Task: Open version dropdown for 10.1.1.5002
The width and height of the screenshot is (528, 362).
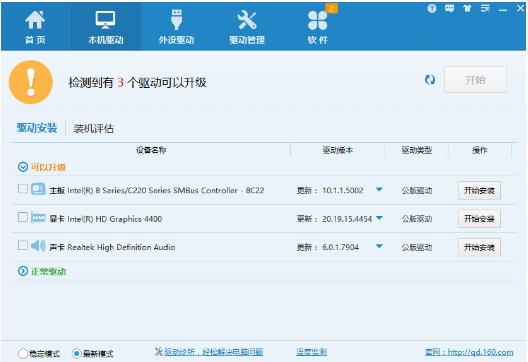Action: click(x=379, y=190)
